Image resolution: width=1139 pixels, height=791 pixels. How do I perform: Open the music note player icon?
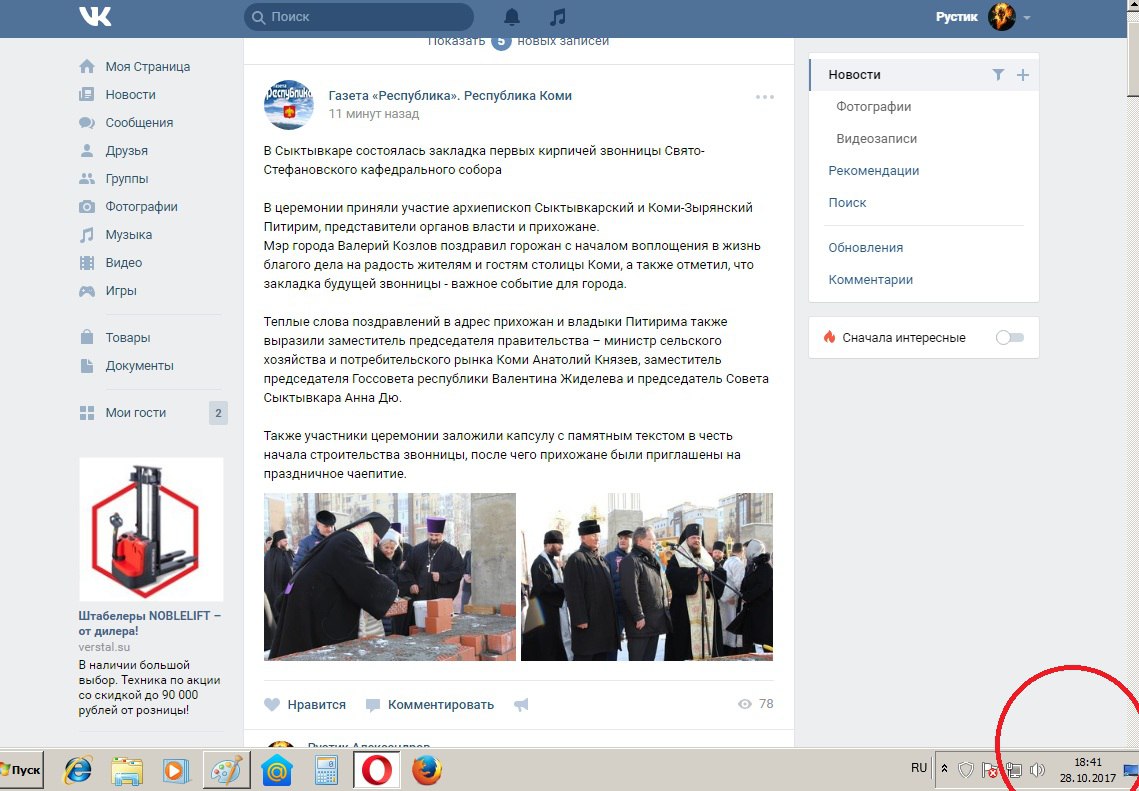pos(558,17)
